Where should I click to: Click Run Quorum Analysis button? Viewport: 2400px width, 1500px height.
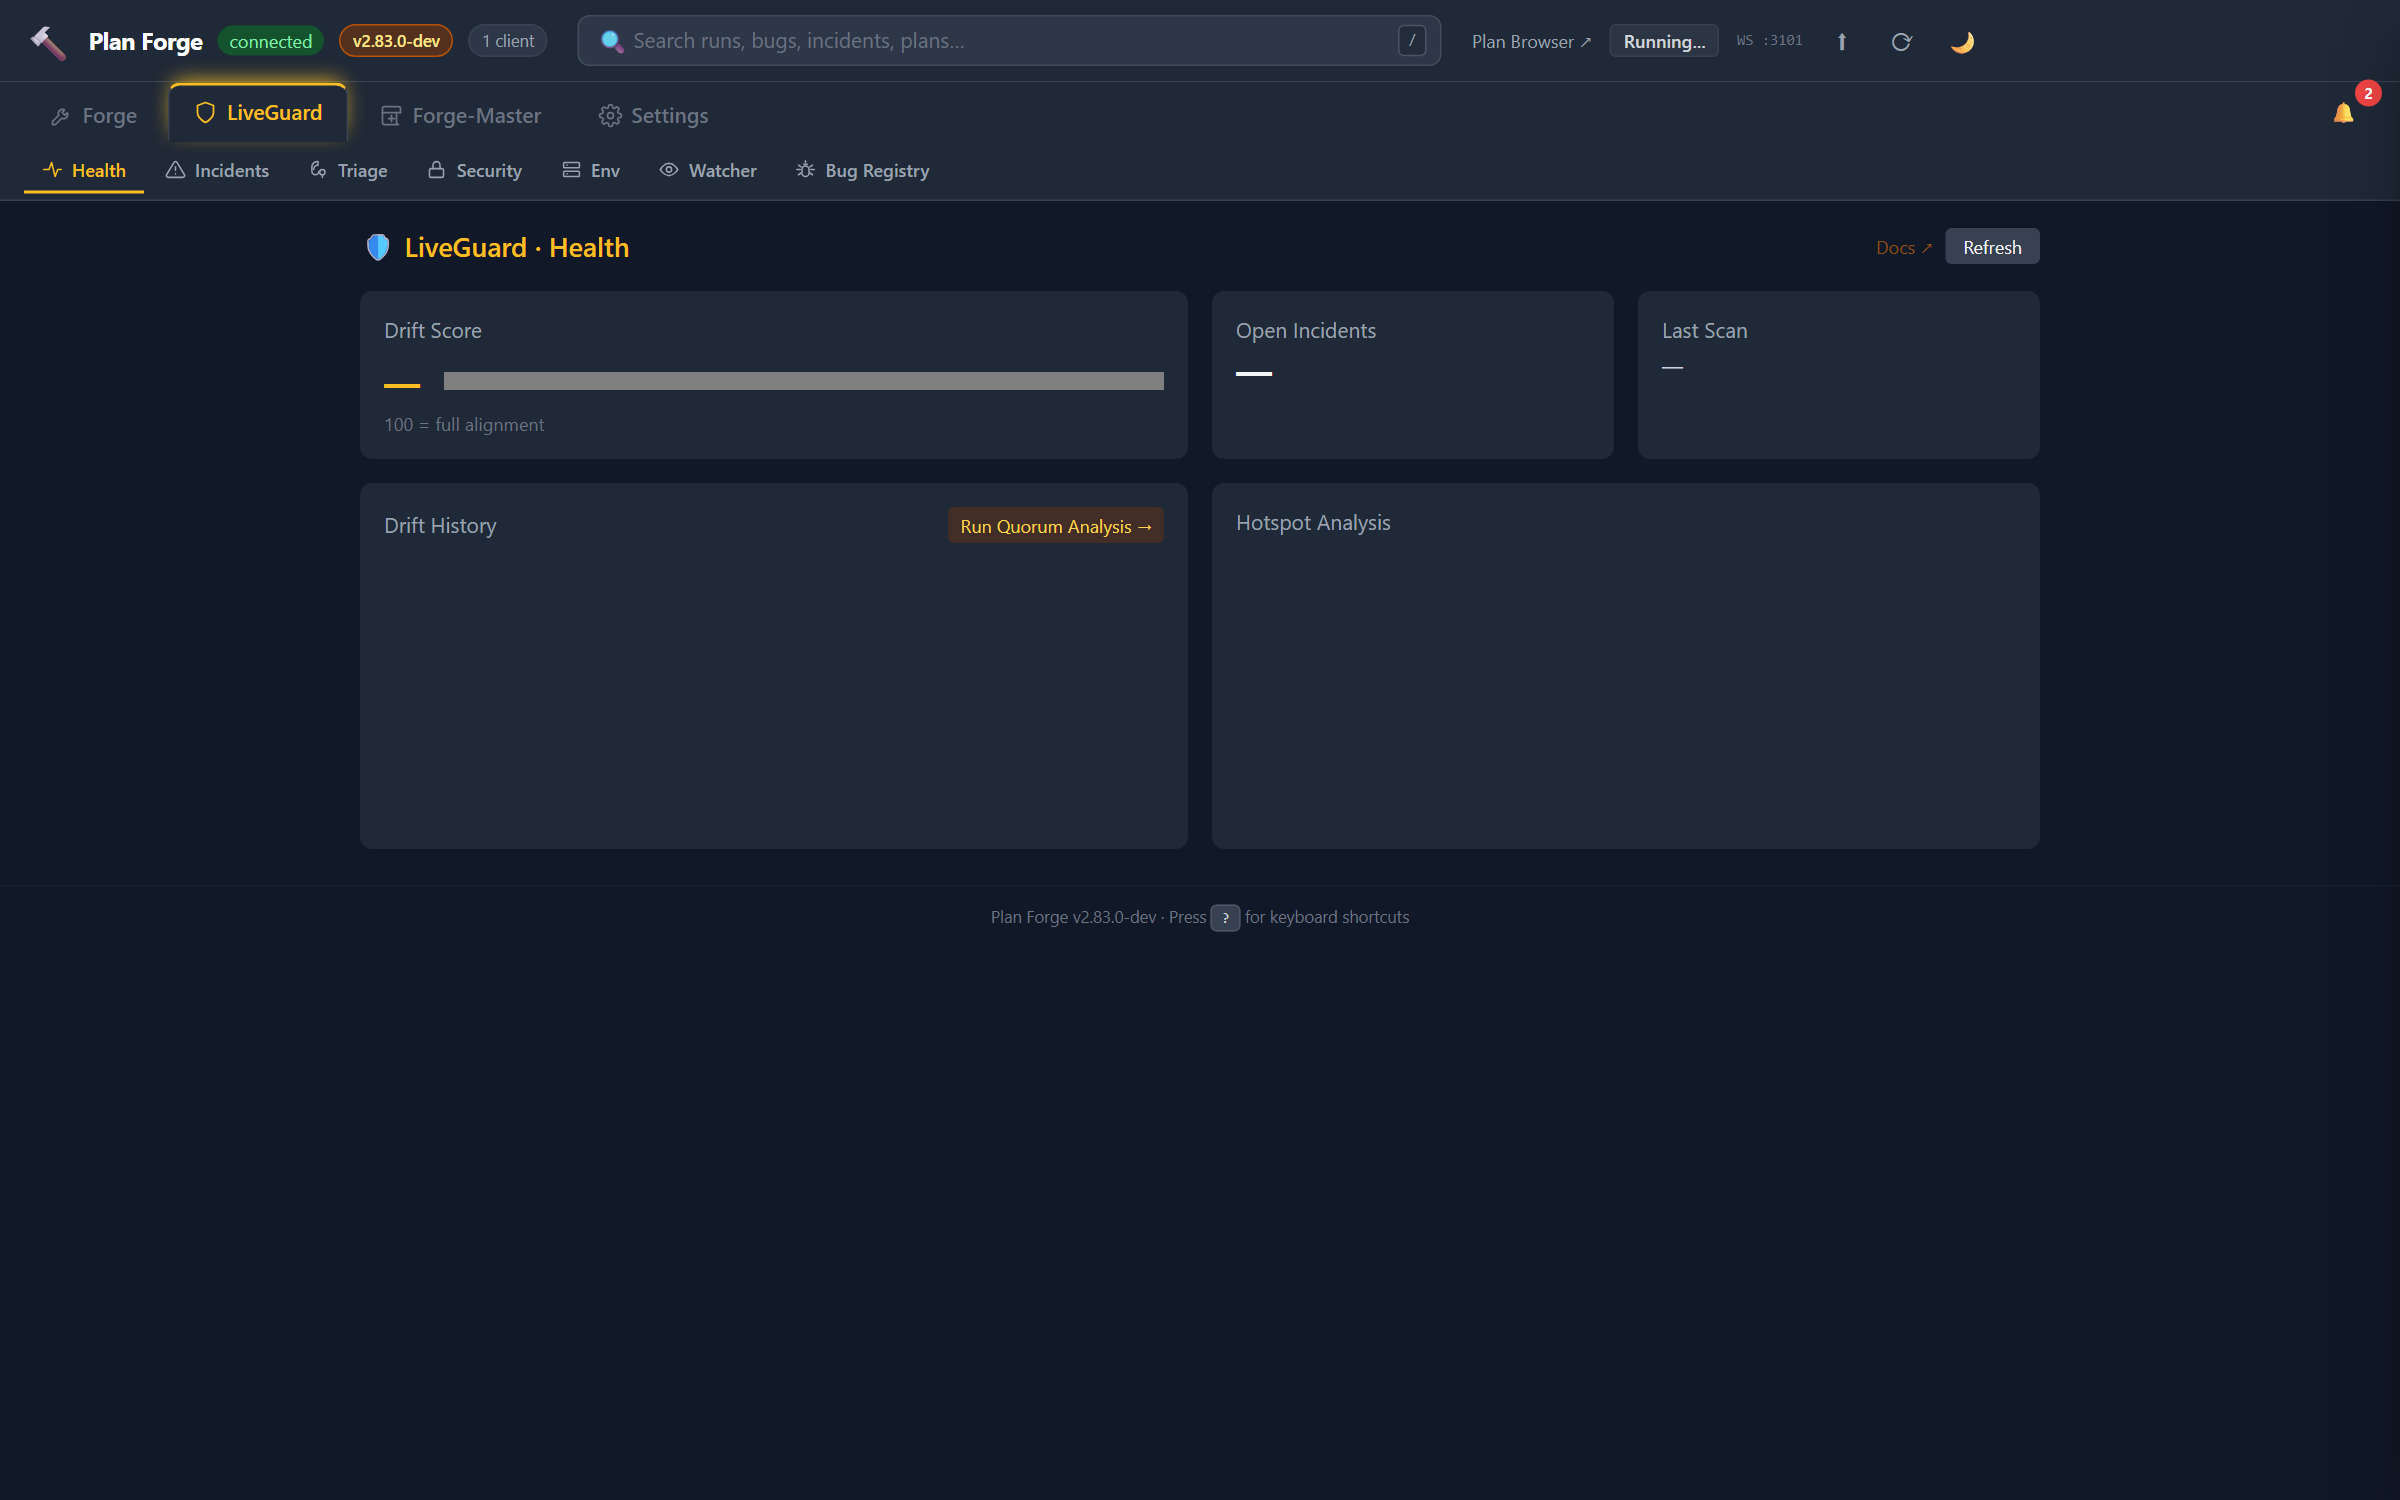[1055, 526]
